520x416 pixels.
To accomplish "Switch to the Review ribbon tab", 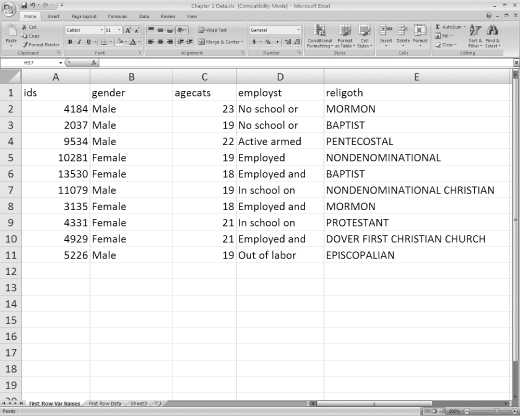I will 168,16.
